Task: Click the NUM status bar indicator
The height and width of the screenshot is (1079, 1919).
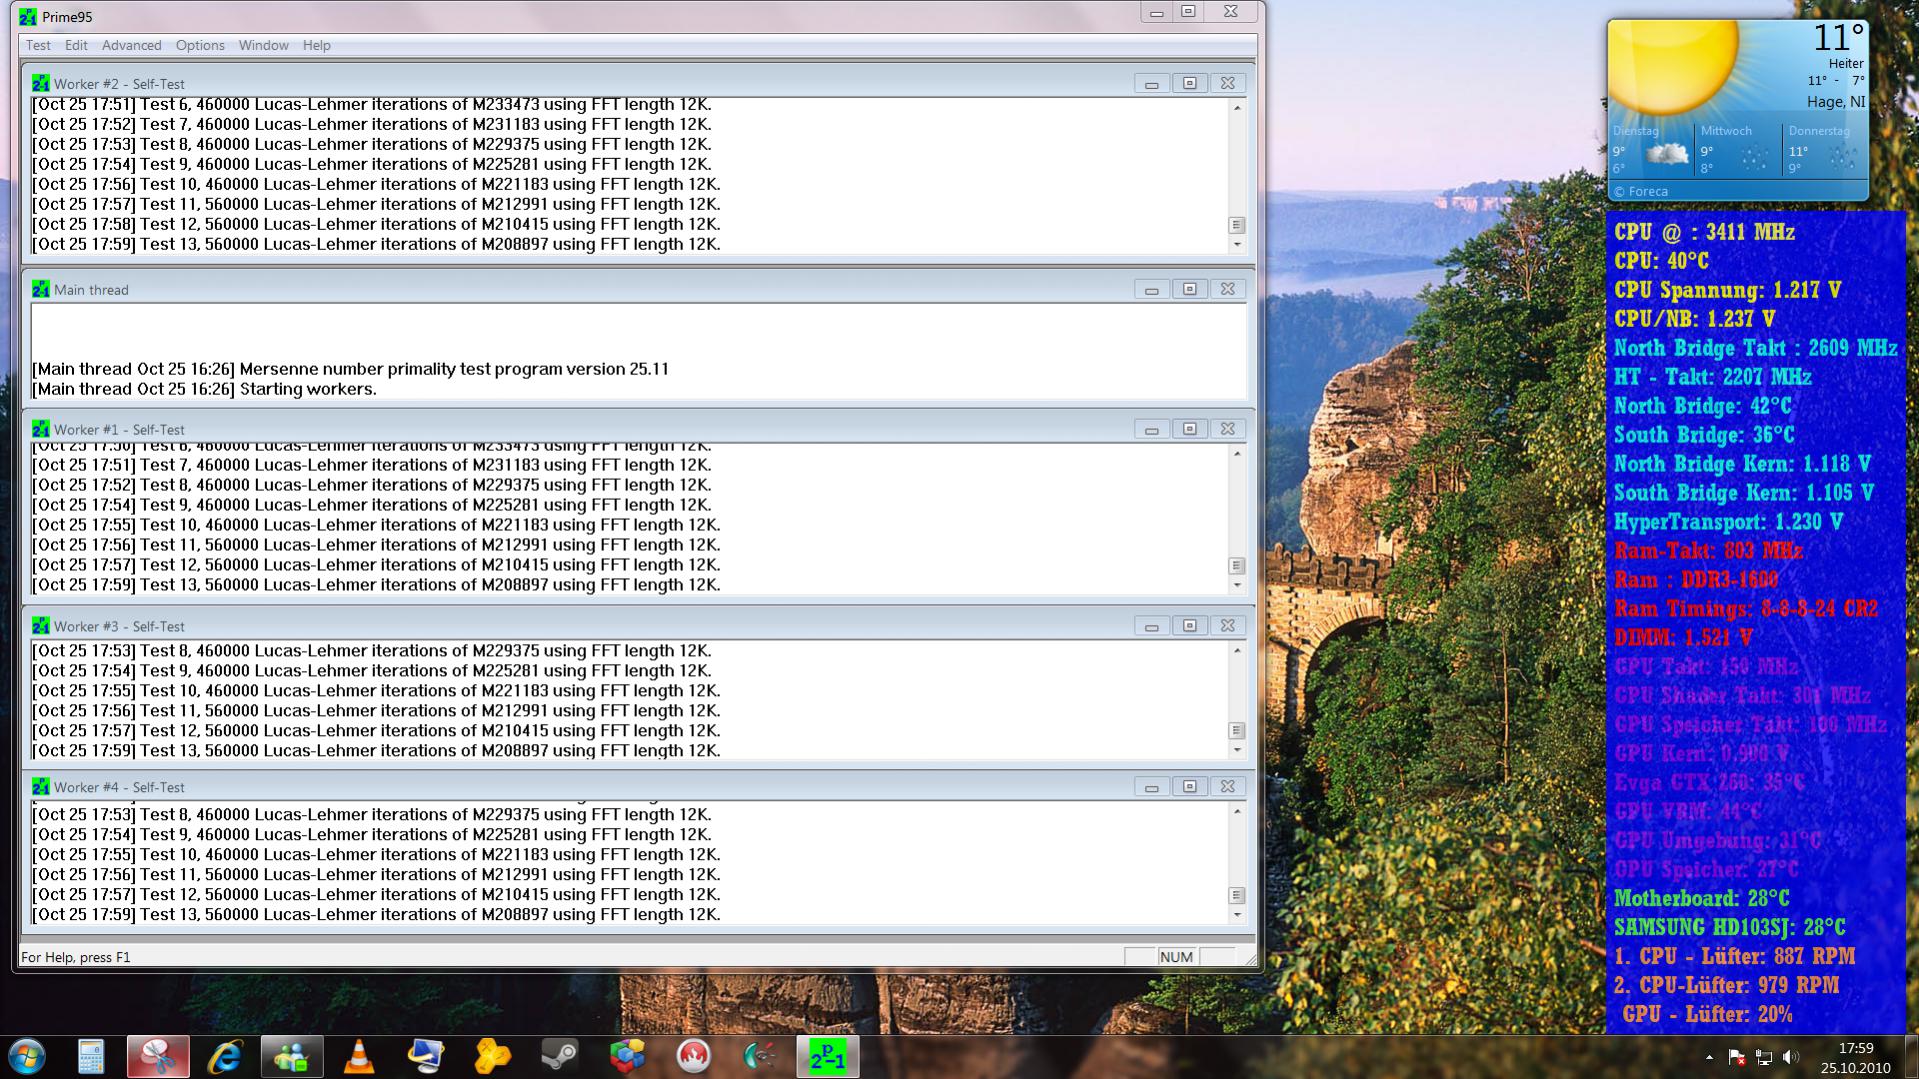Action: [x=1176, y=957]
